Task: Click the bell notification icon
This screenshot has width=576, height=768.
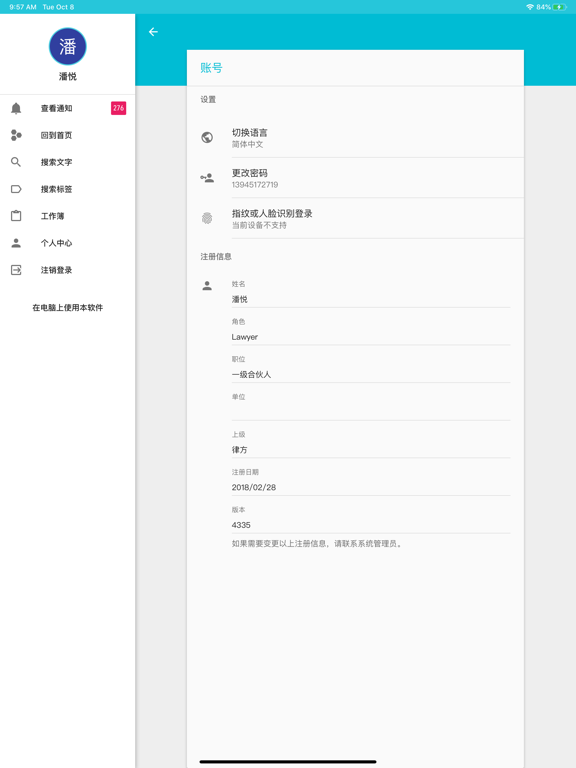Action: [x=16, y=108]
